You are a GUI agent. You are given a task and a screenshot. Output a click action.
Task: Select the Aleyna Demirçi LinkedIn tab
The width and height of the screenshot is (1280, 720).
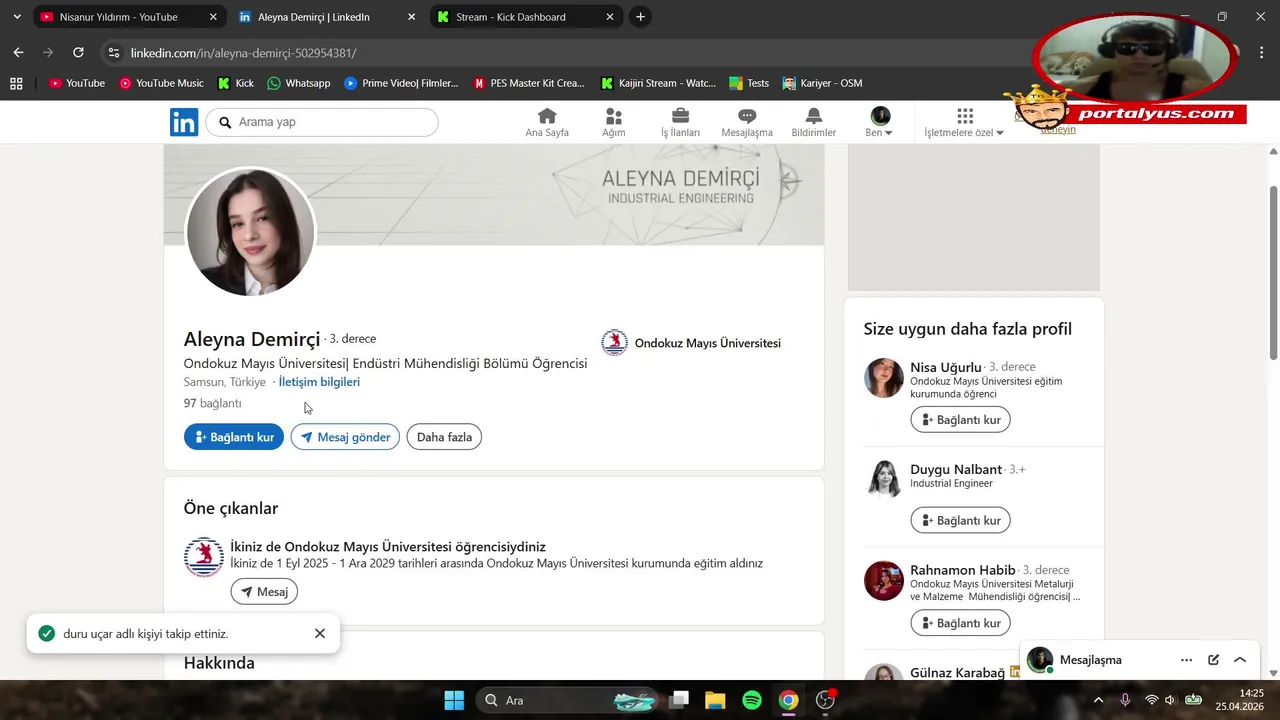click(328, 17)
